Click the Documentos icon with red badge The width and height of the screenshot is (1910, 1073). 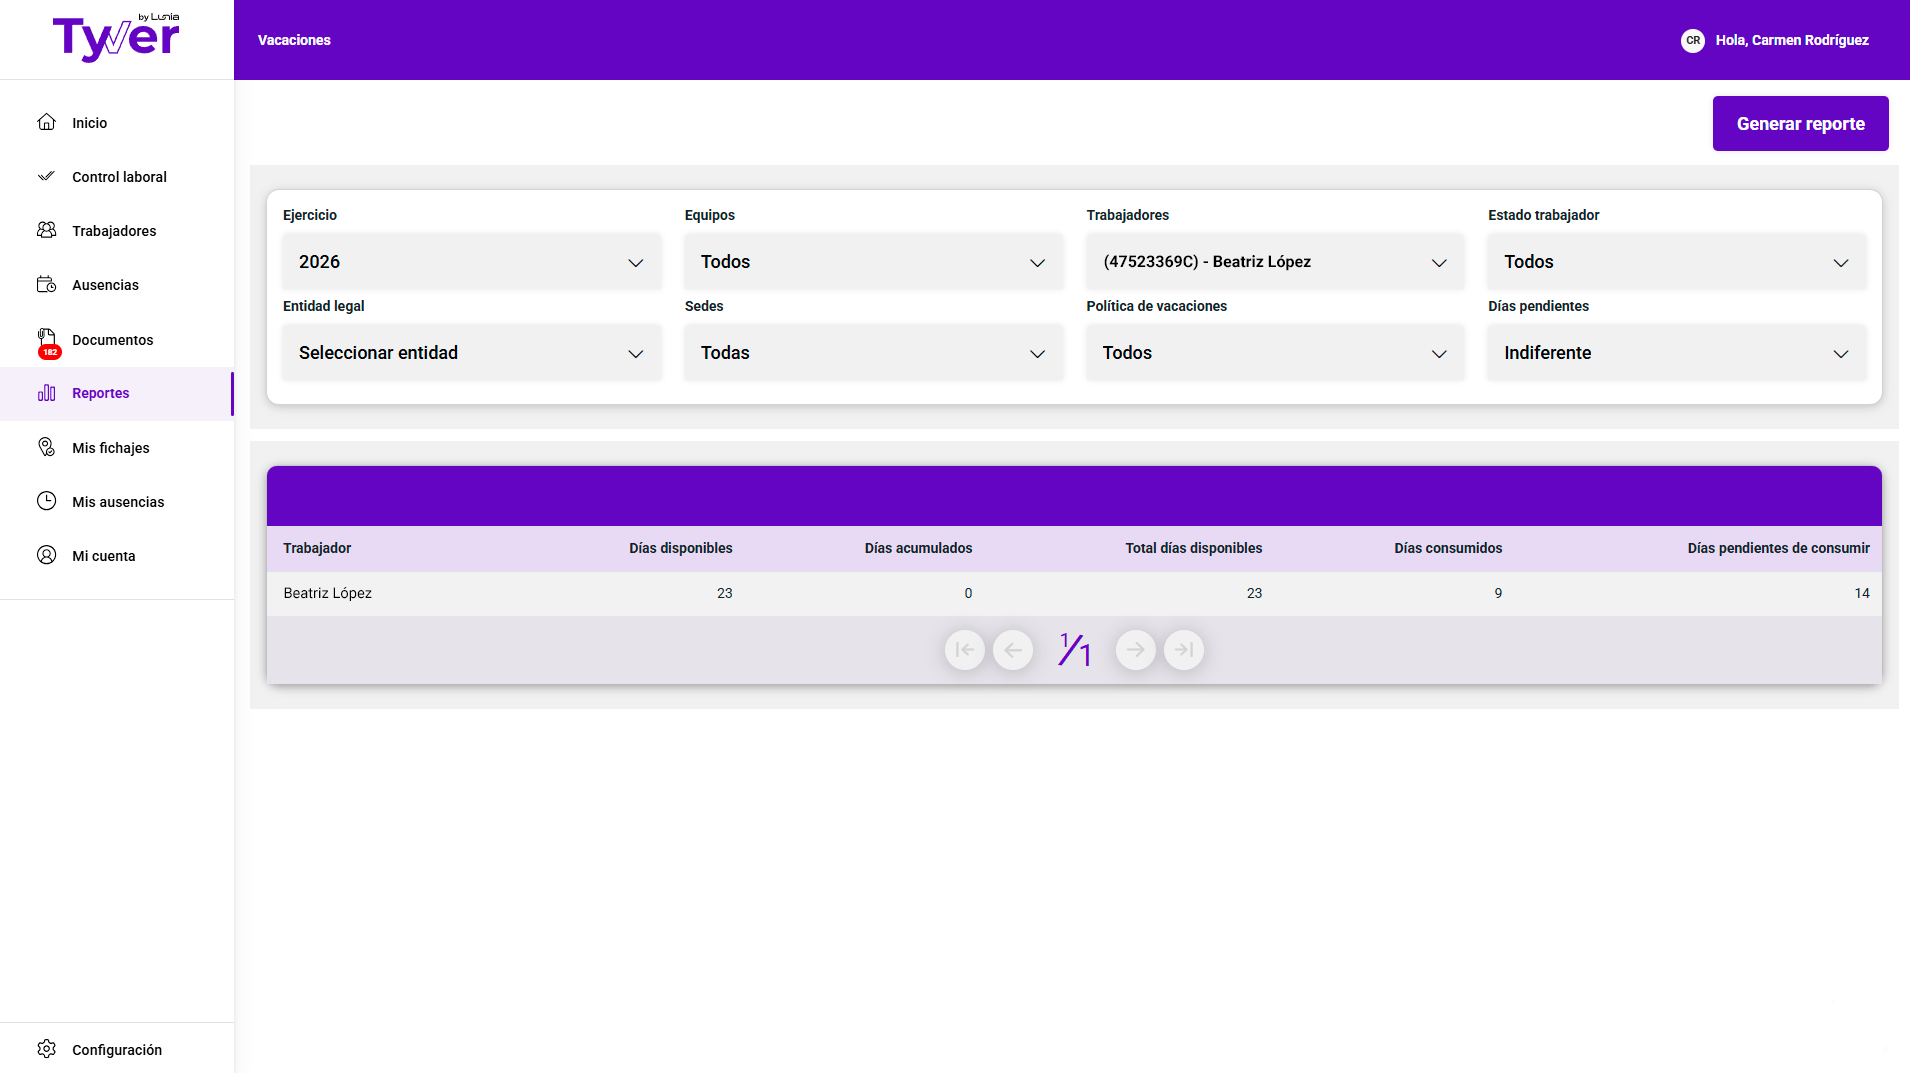coord(47,342)
